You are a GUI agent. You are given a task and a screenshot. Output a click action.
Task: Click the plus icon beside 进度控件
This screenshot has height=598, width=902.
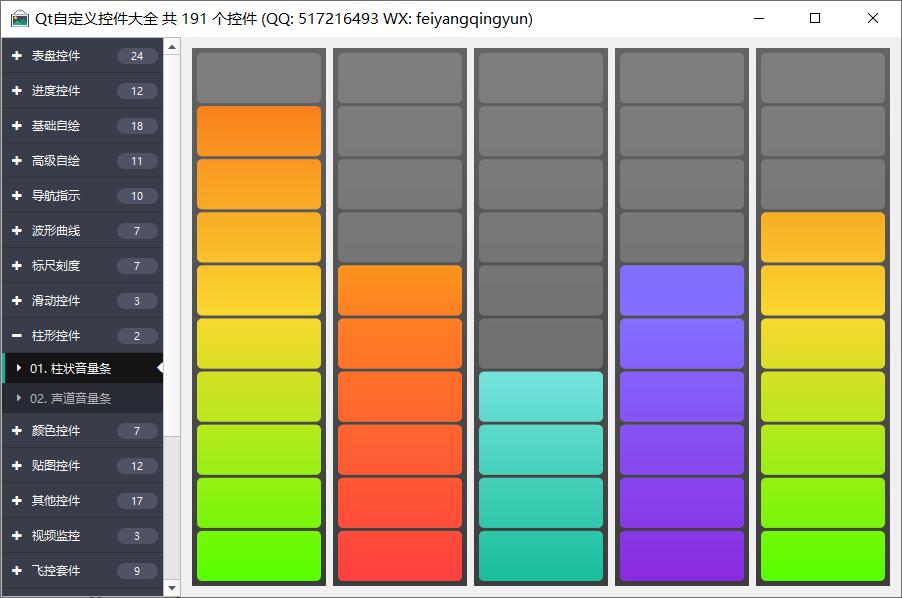(17, 91)
